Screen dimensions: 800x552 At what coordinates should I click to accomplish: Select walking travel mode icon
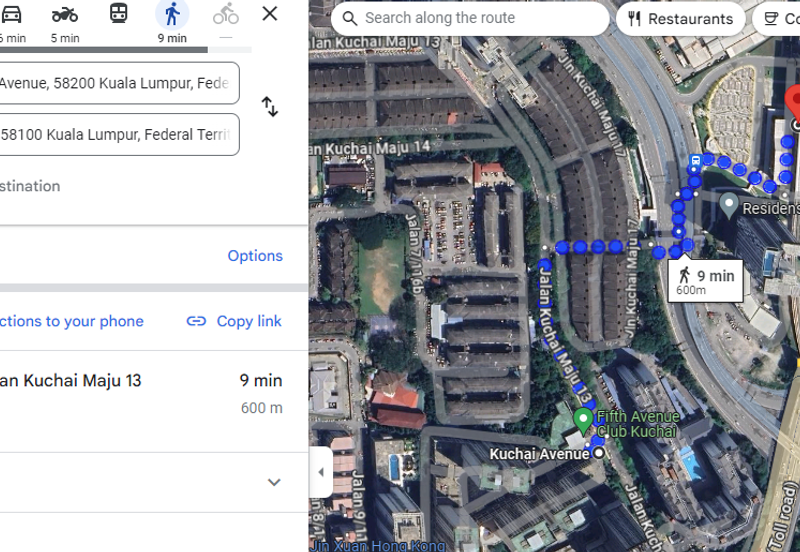click(172, 15)
